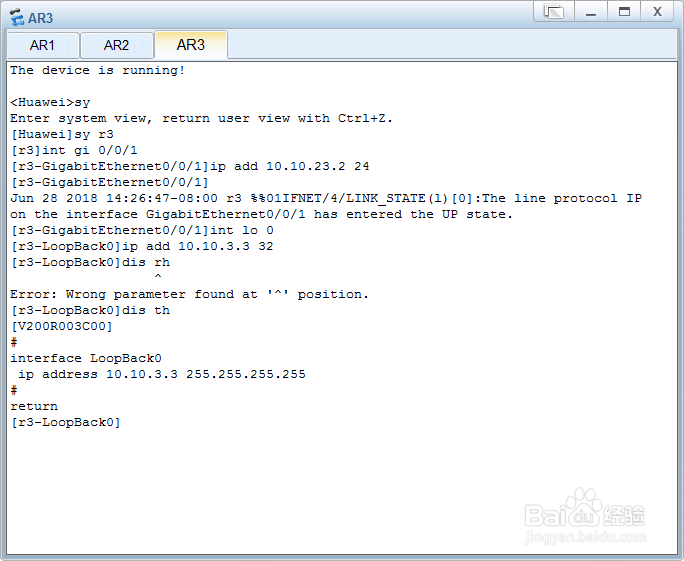Click the 'return' line in the output
Screen dimensions: 684x561
click(x=34, y=407)
